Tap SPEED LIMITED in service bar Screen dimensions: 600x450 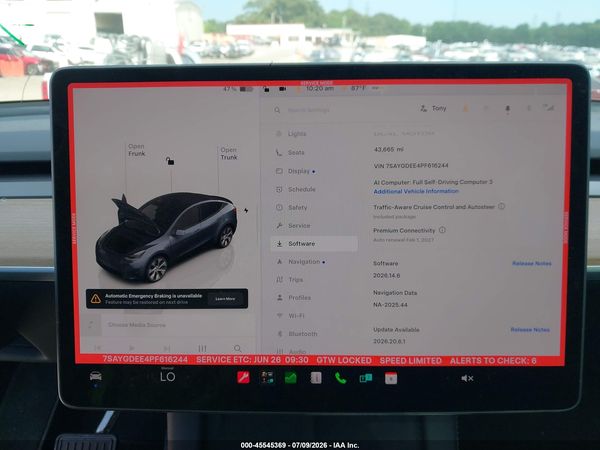pos(411,360)
